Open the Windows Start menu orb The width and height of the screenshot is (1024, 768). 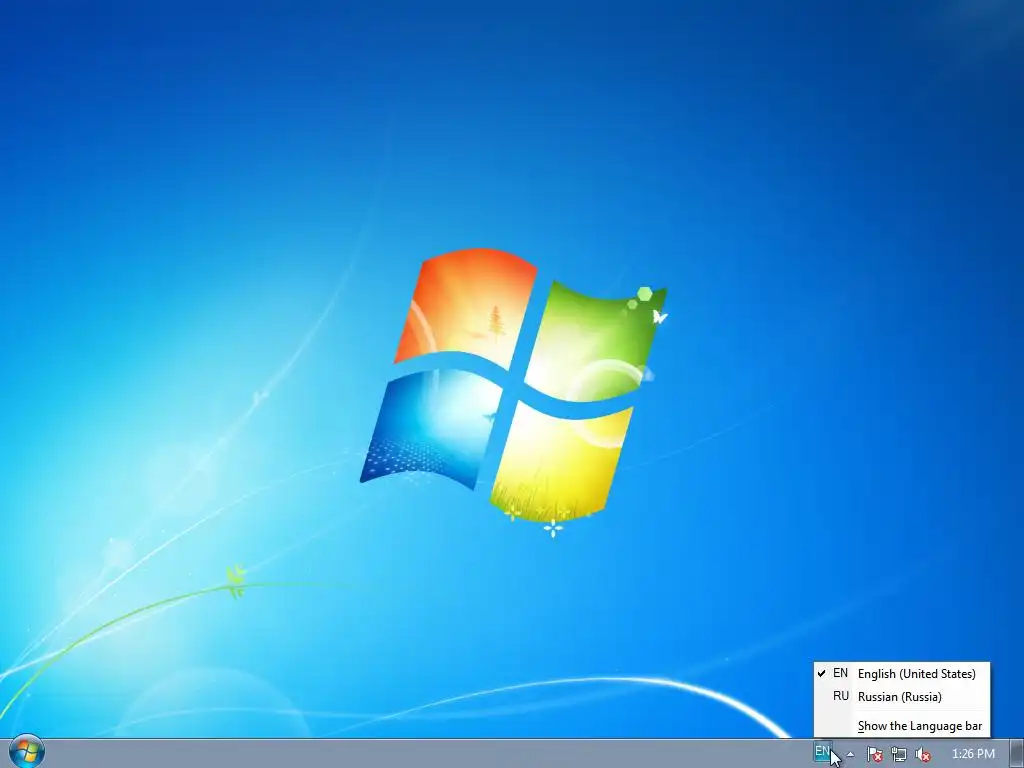[x=27, y=752]
